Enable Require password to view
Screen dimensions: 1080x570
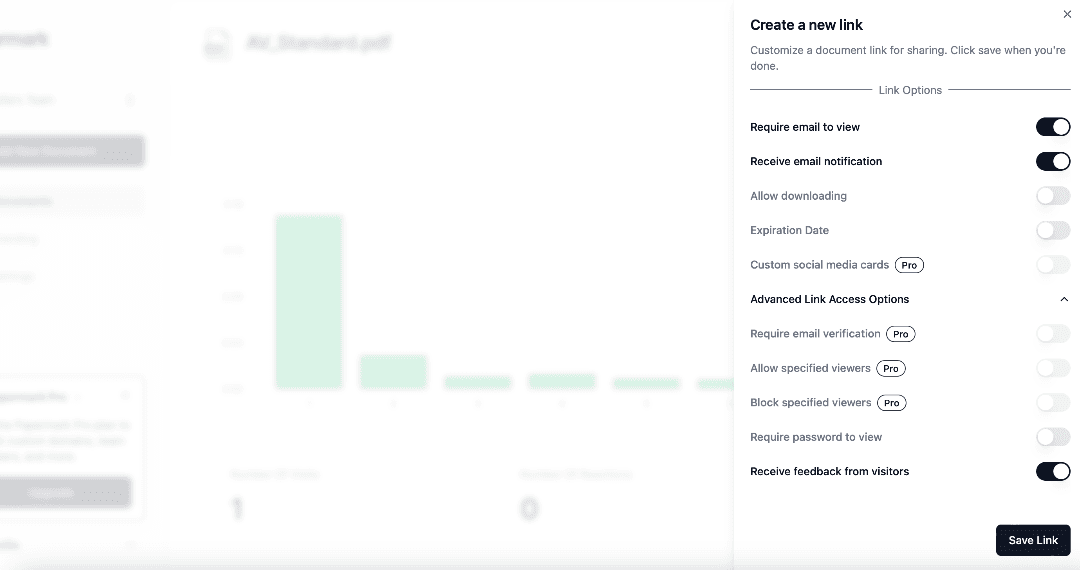click(1053, 437)
